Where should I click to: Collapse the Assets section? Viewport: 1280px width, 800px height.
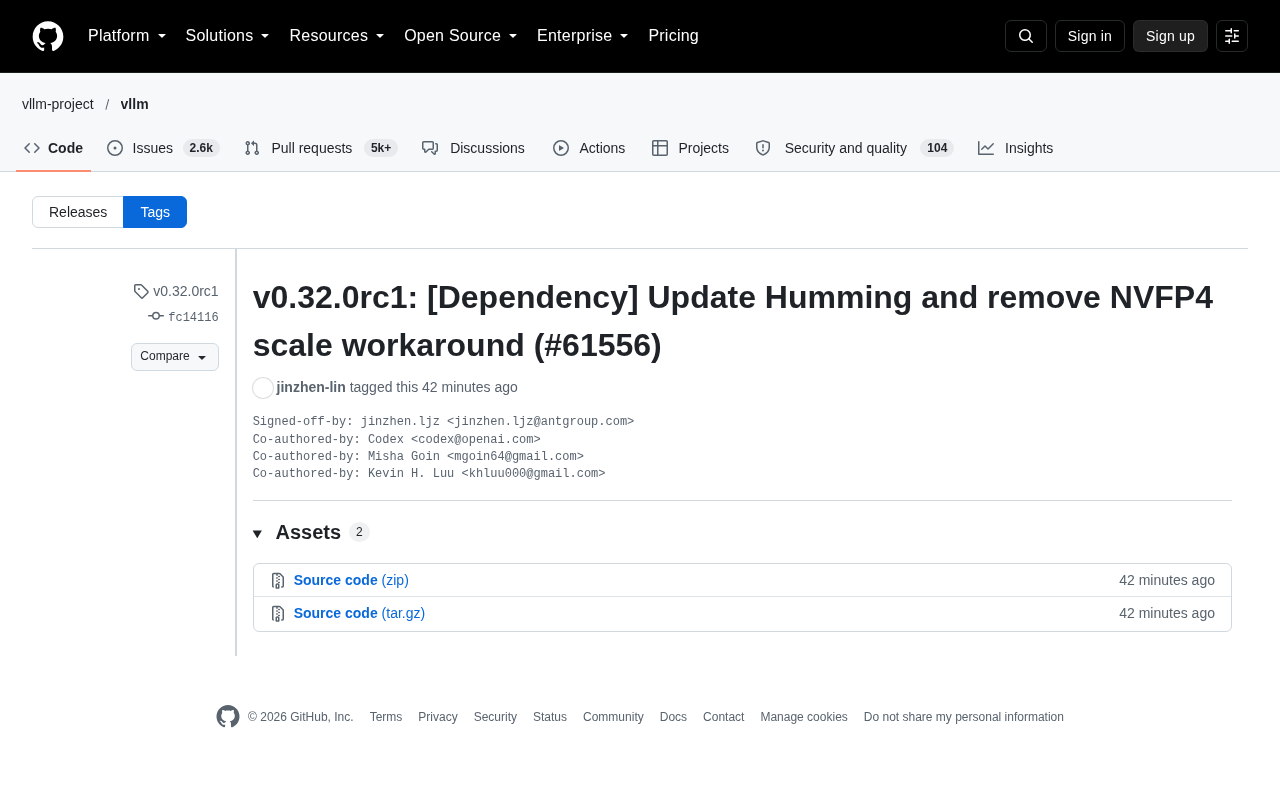click(311, 532)
